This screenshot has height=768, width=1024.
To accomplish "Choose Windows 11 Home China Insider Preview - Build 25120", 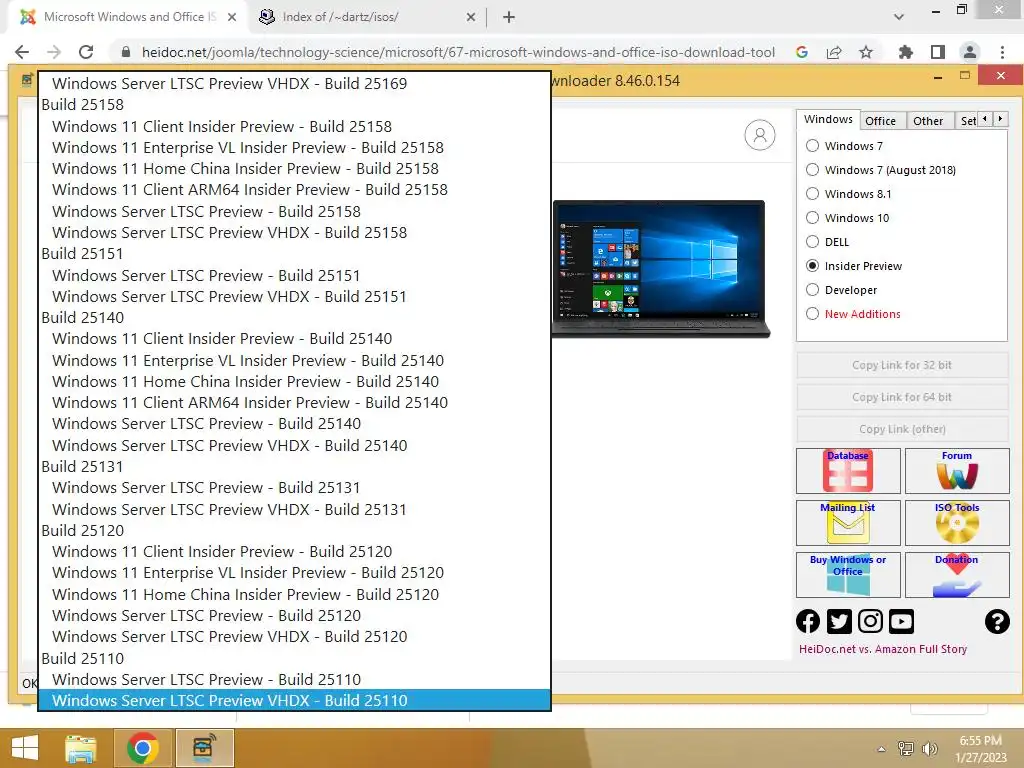I will coord(295,594).
